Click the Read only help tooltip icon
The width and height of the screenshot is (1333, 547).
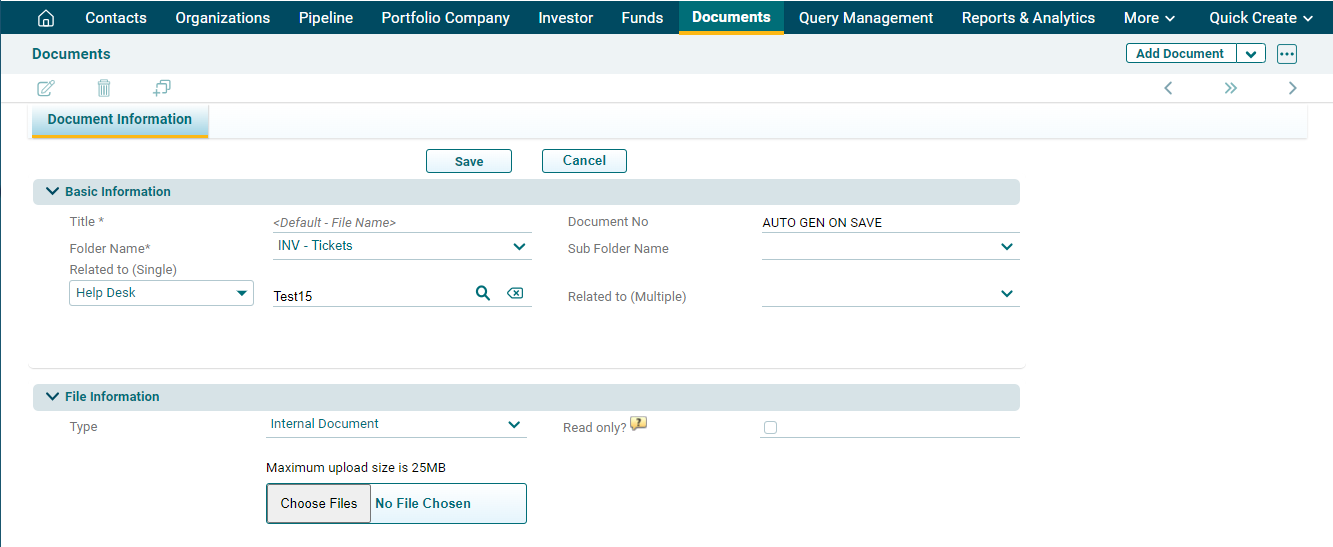(x=639, y=424)
